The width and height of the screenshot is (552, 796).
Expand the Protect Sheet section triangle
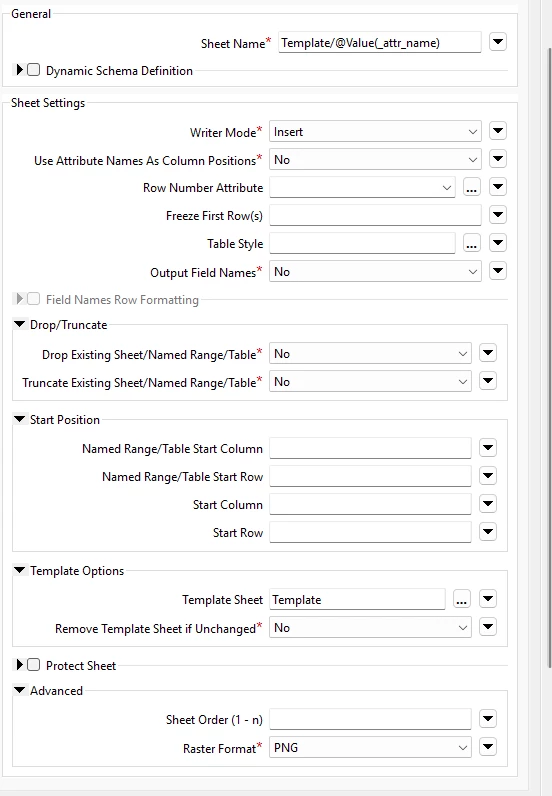tap(19, 665)
